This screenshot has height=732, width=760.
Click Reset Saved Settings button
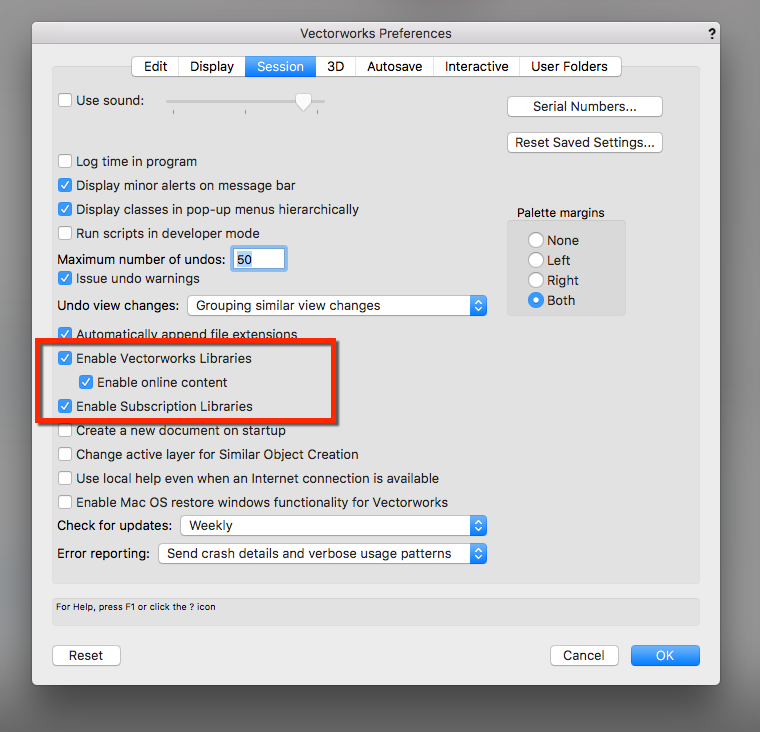[585, 143]
